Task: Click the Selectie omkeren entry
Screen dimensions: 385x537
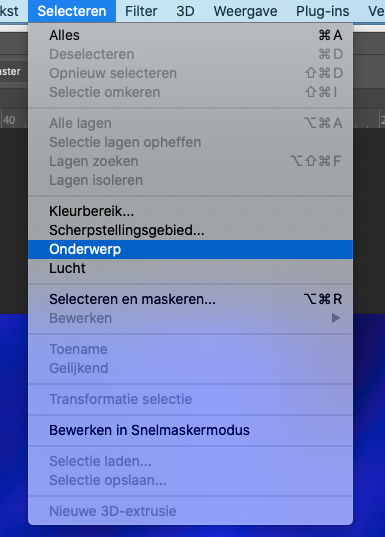Action: click(190, 92)
